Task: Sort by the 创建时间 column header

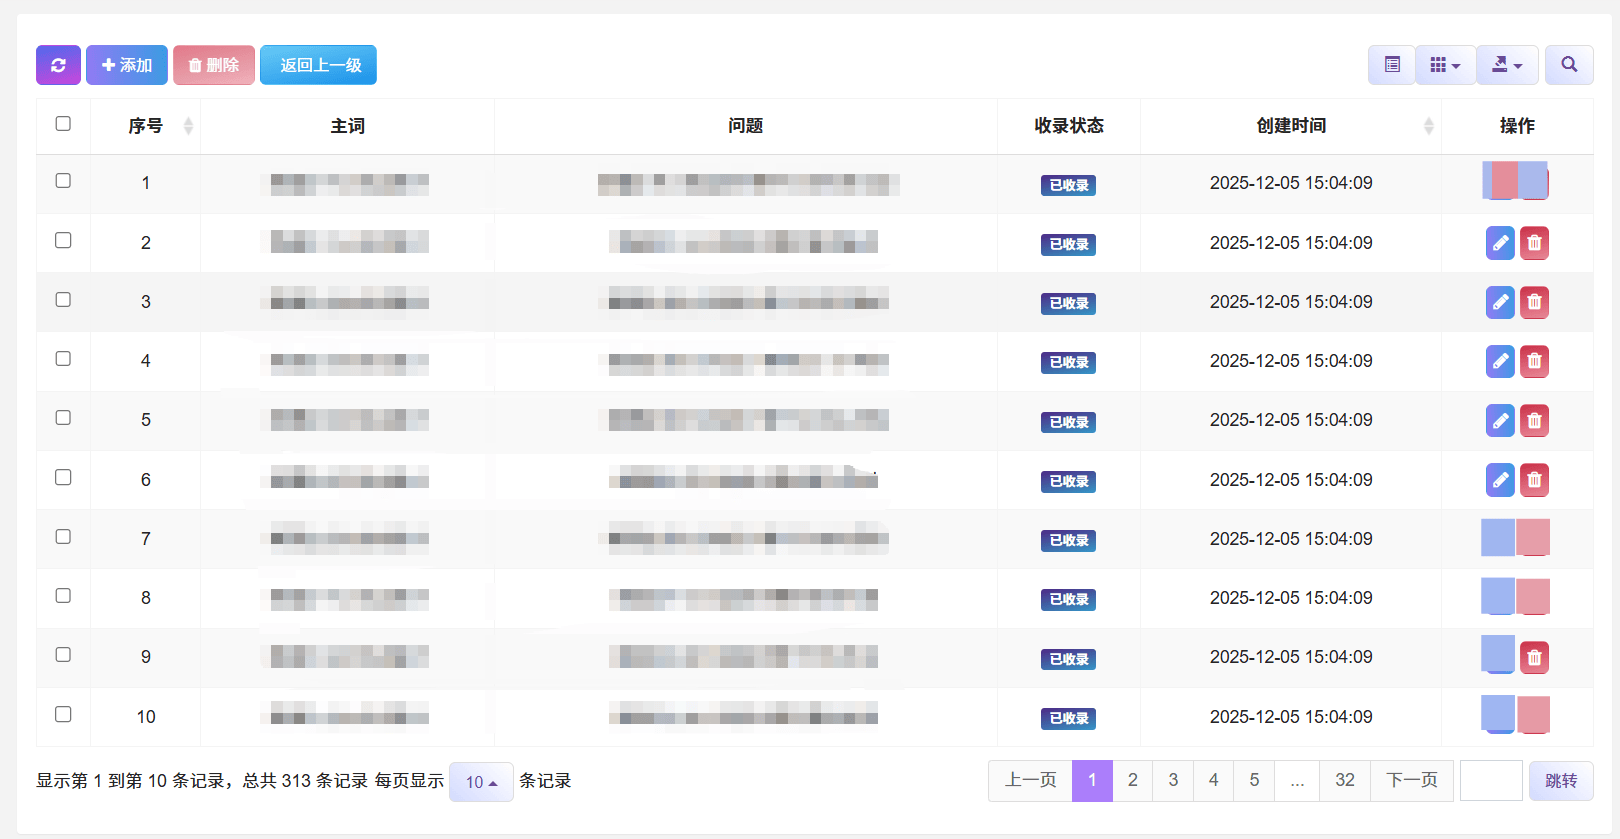Action: (1291, 126)
